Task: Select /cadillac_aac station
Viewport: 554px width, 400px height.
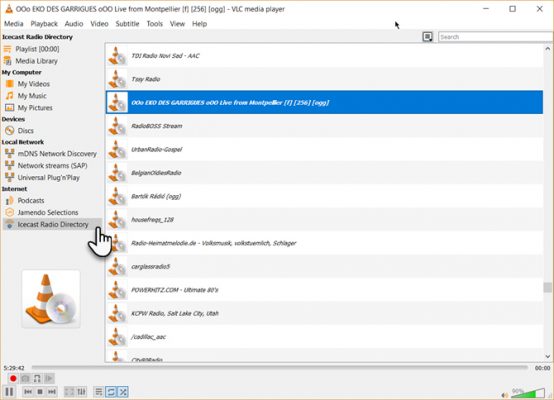Action: [x=324, y=337]
